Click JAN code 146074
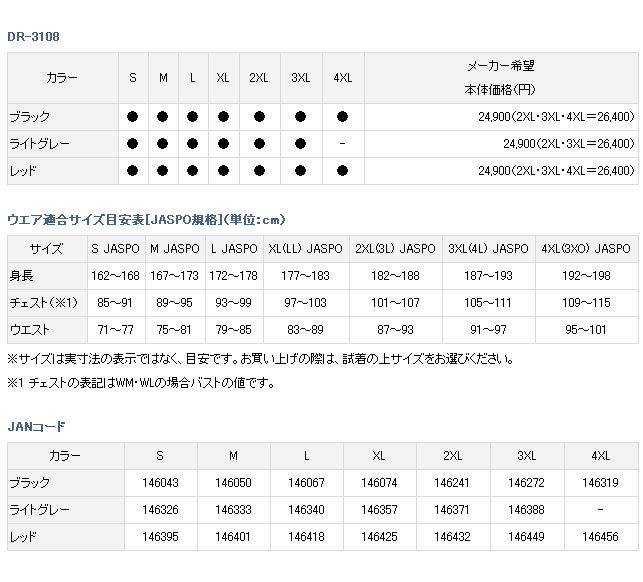This screenshot has height=582, width=643. coord(379,483)
